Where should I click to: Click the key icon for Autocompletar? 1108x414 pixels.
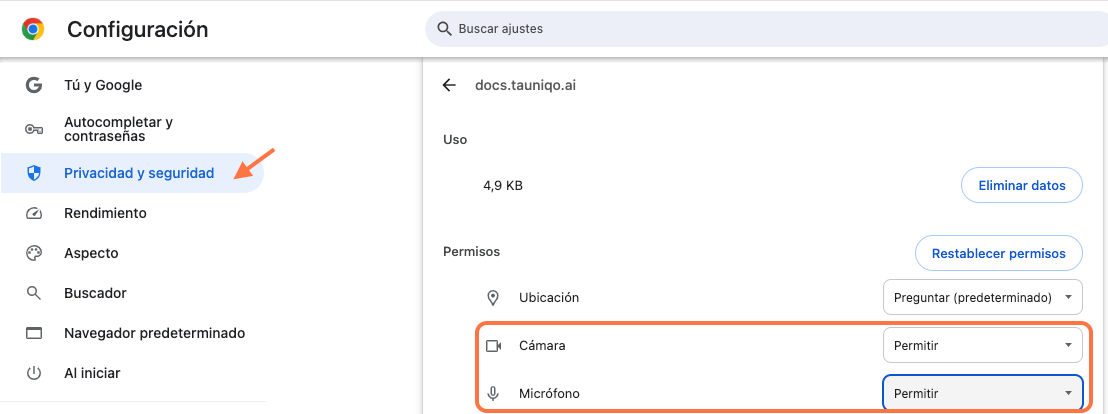34,129
